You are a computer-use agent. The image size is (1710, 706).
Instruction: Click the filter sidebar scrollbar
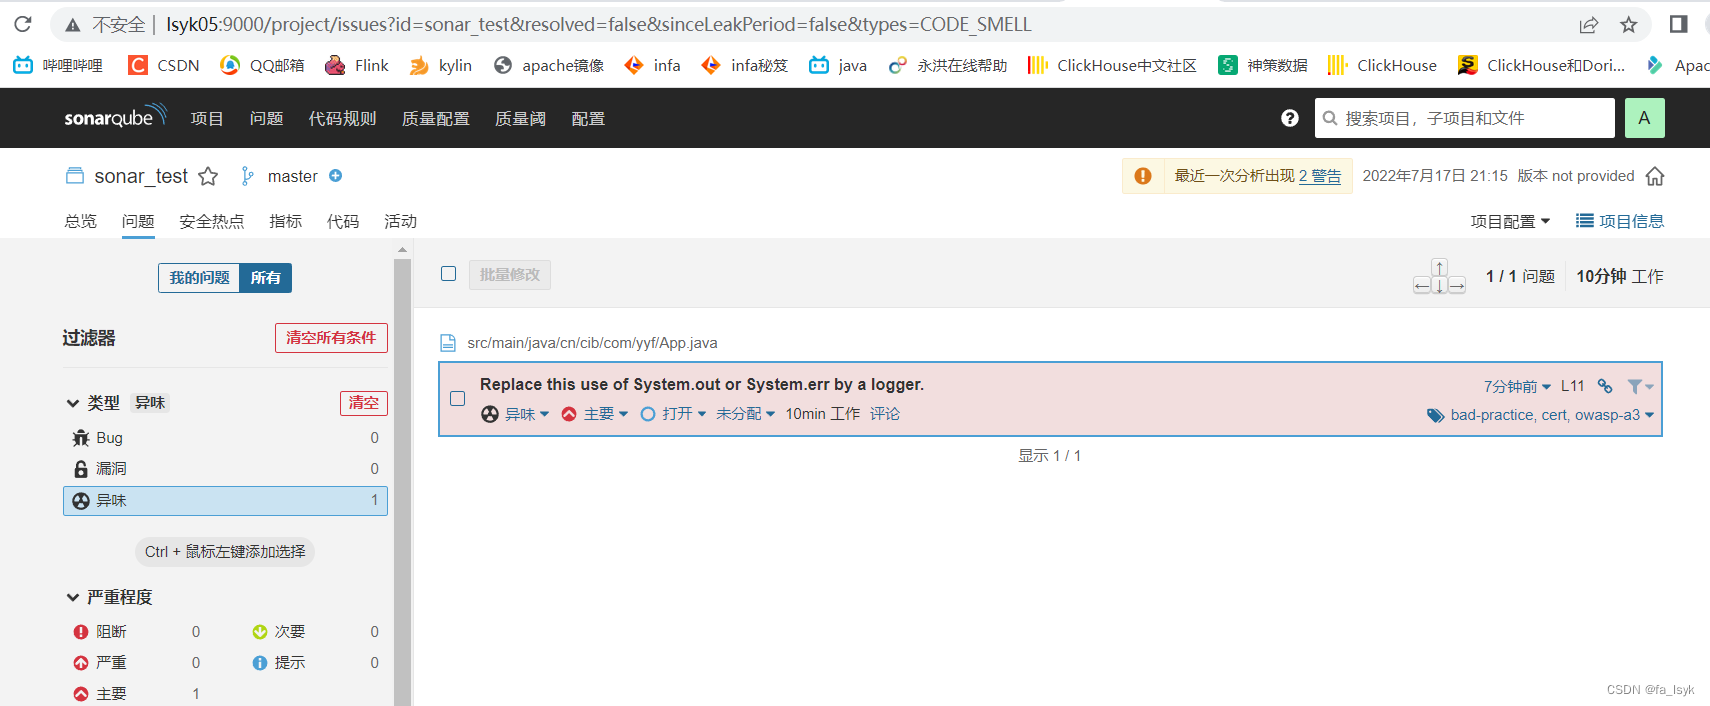click(x=402, y=480)
